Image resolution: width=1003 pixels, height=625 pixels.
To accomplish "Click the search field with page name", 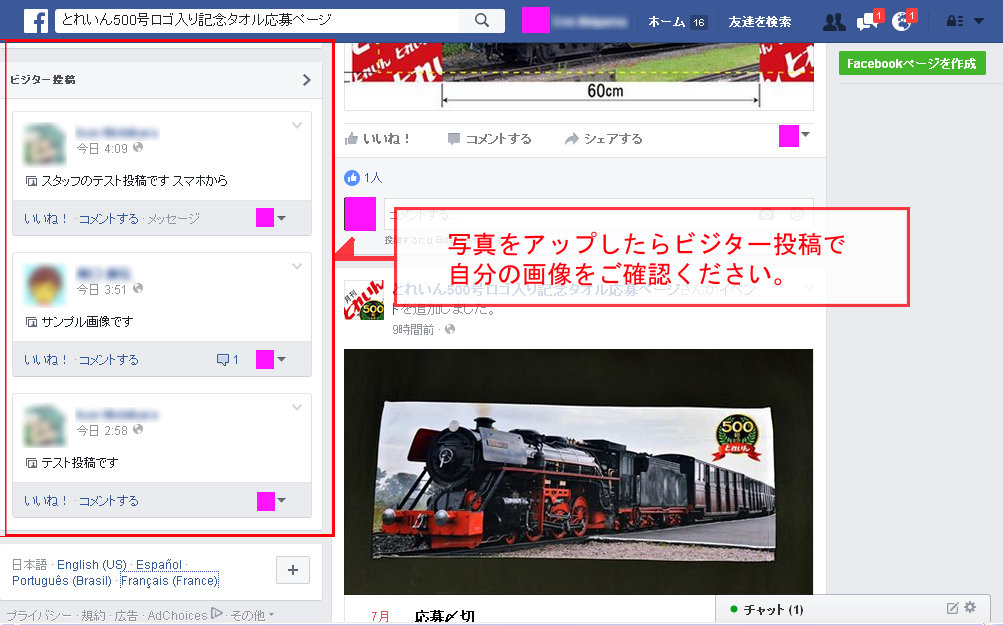I will (x=258, y=20).
